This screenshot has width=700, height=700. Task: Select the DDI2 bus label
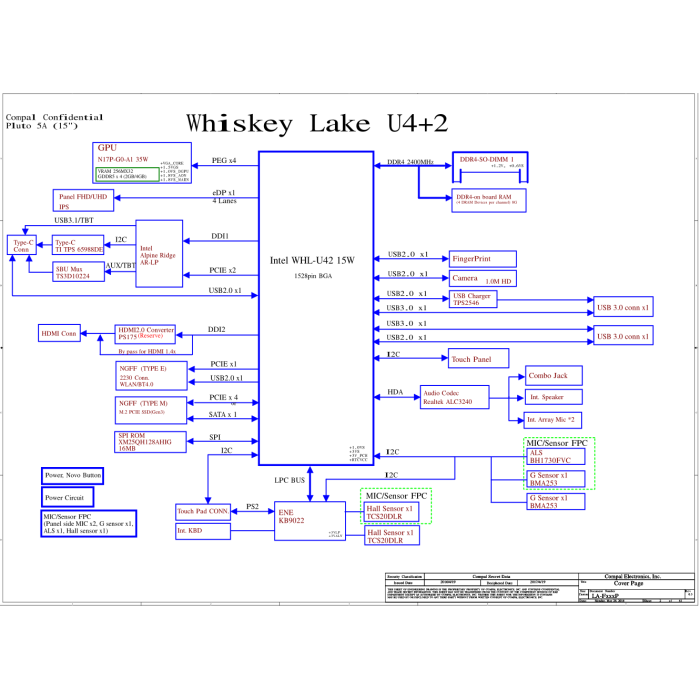(217, 329)
